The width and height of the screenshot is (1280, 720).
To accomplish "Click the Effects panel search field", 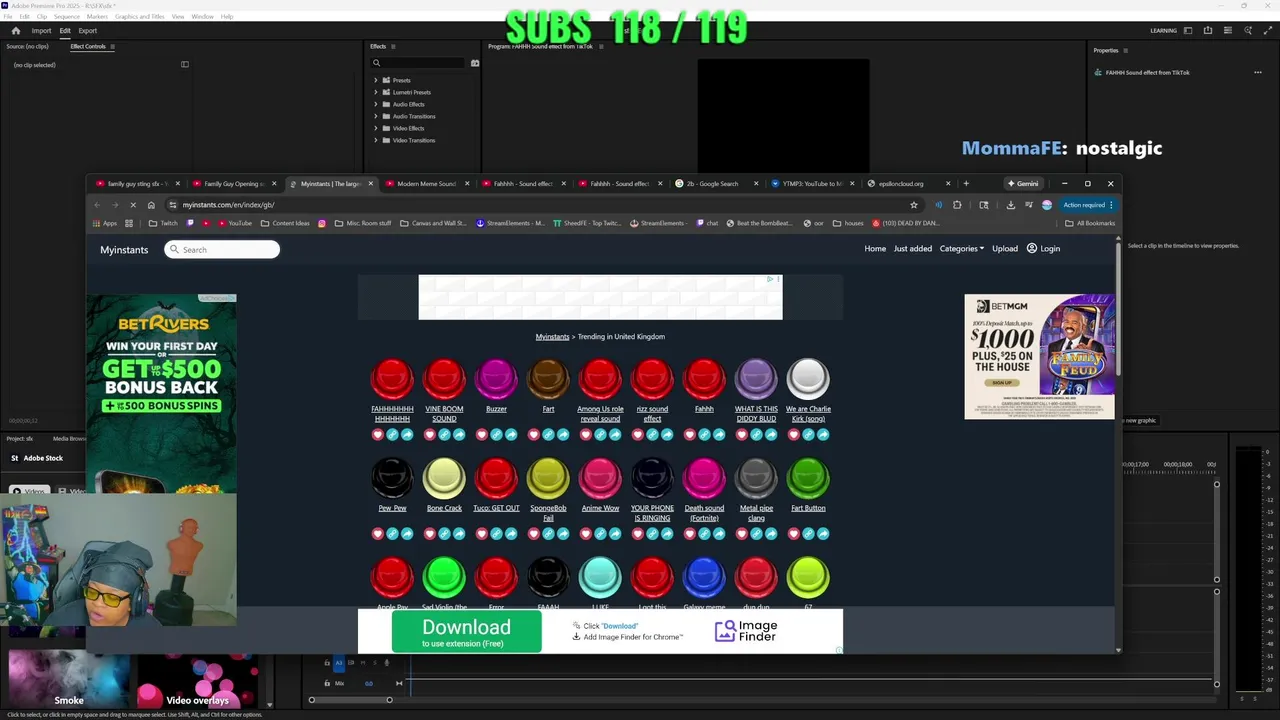I will (418, 63).
